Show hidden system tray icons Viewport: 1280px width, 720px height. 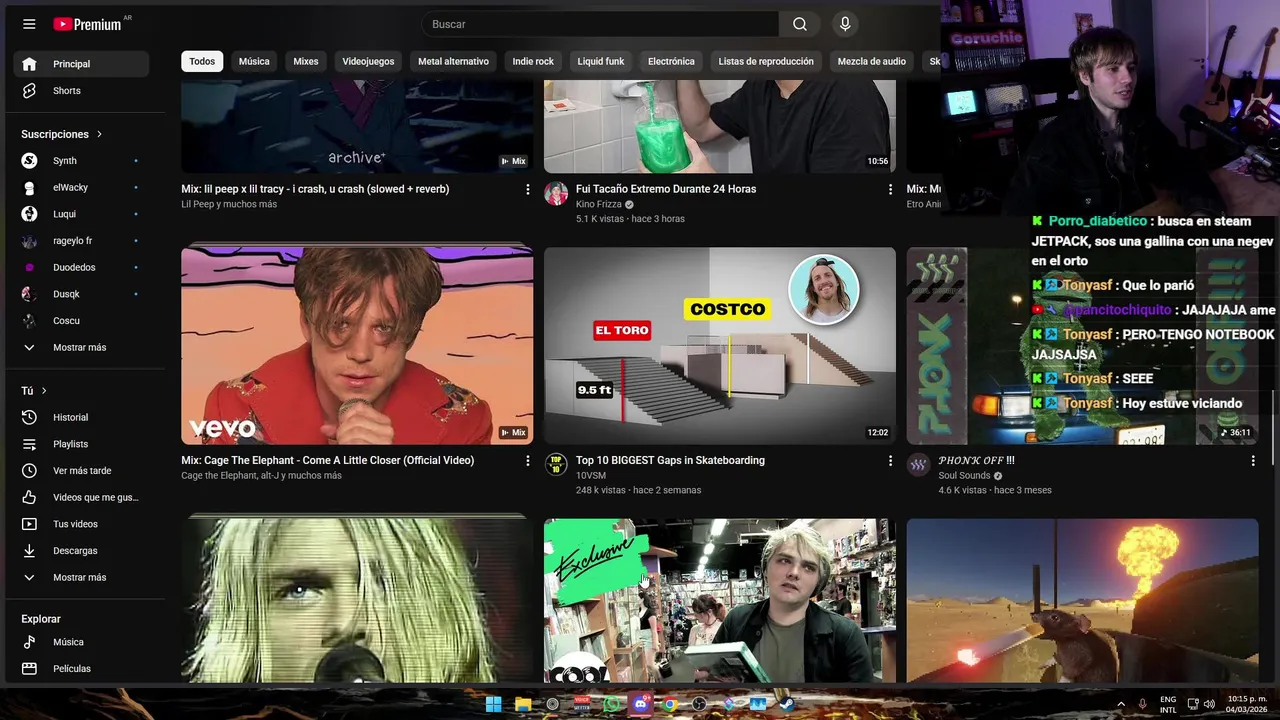(x=1120, y=704)
